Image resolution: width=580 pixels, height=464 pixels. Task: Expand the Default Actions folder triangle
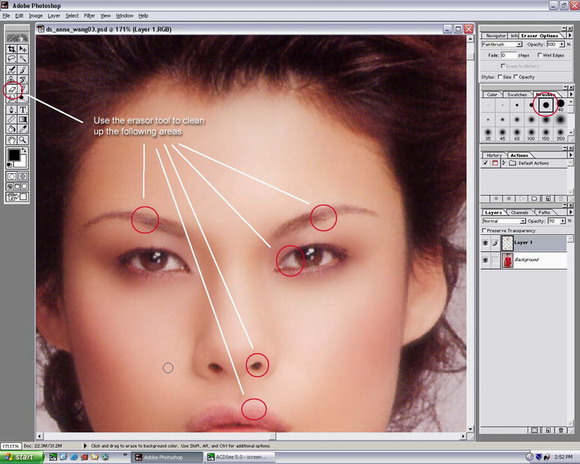click(504, 163)
